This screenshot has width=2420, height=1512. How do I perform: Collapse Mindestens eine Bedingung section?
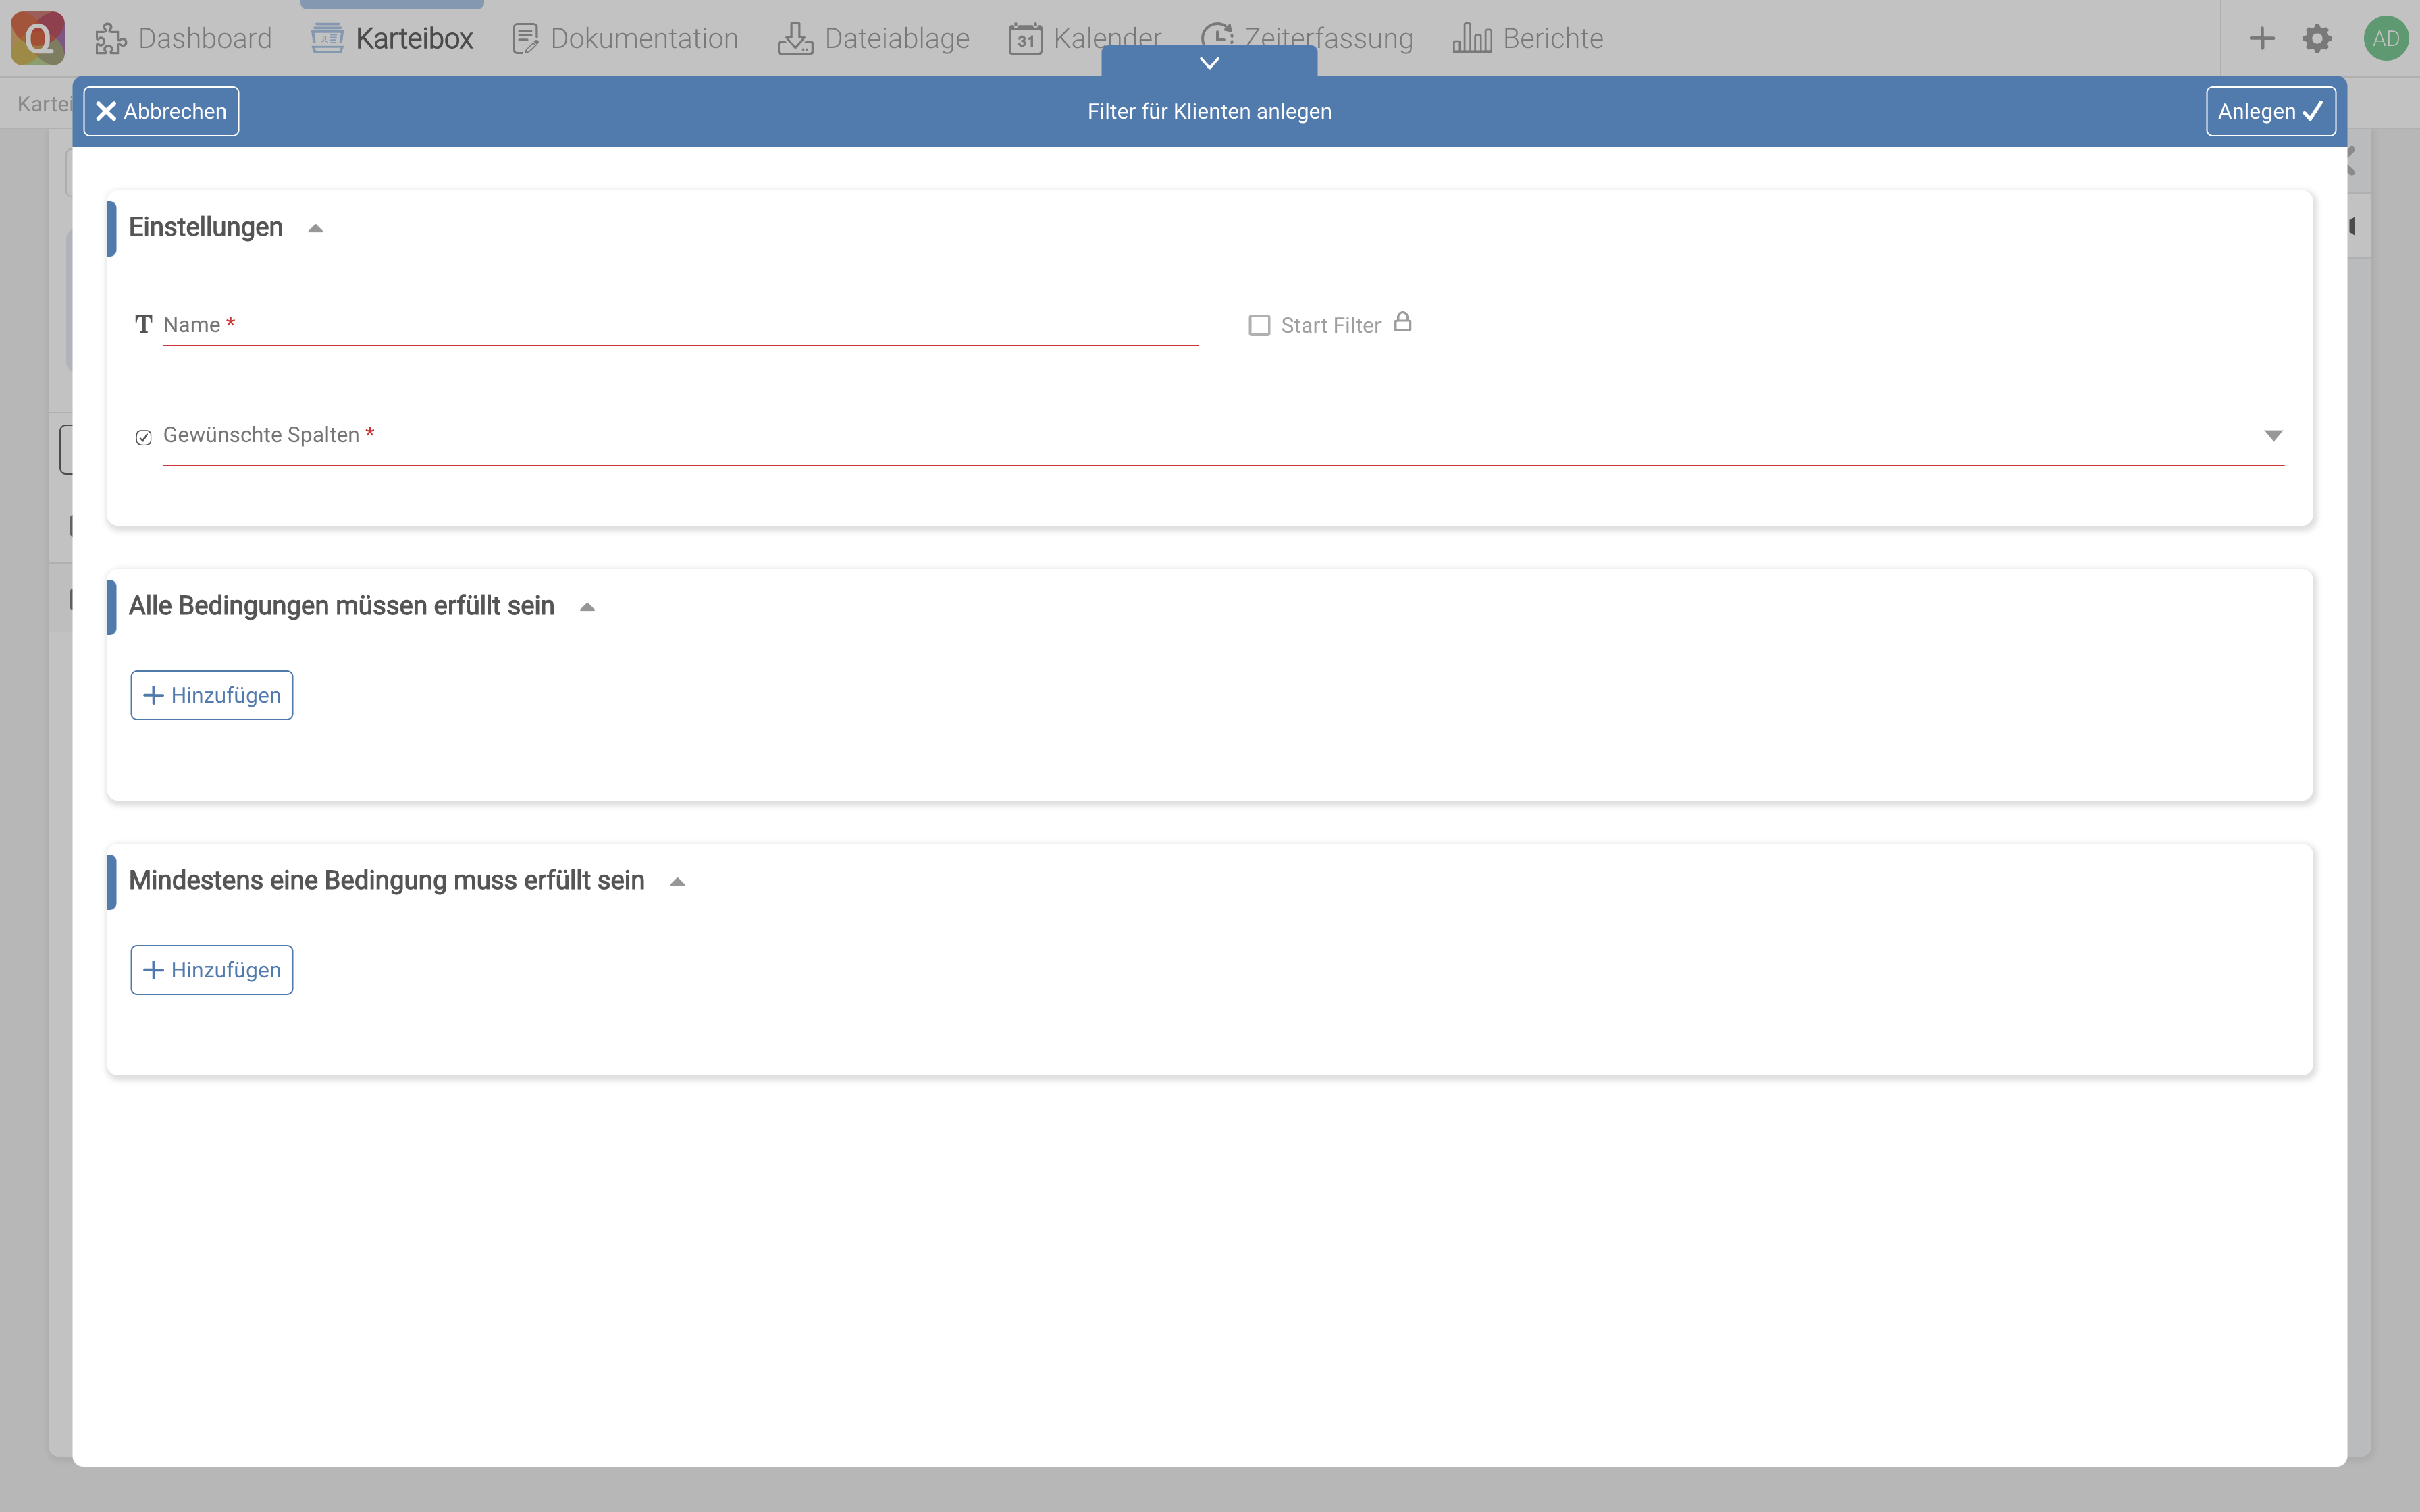[x=677, y=882]
